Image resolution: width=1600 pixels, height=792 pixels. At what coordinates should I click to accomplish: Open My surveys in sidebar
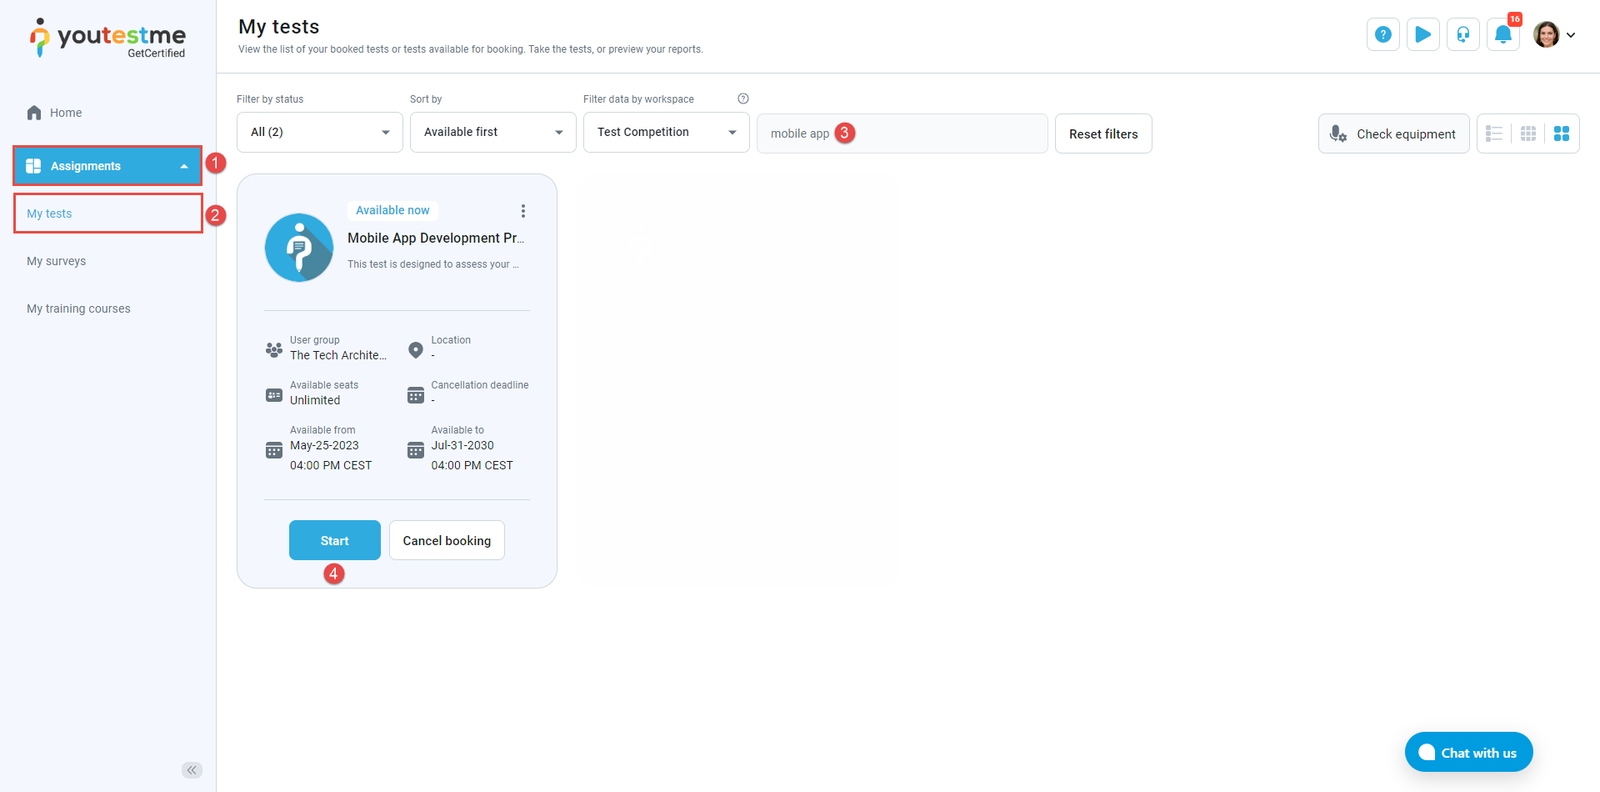[57, 261]
